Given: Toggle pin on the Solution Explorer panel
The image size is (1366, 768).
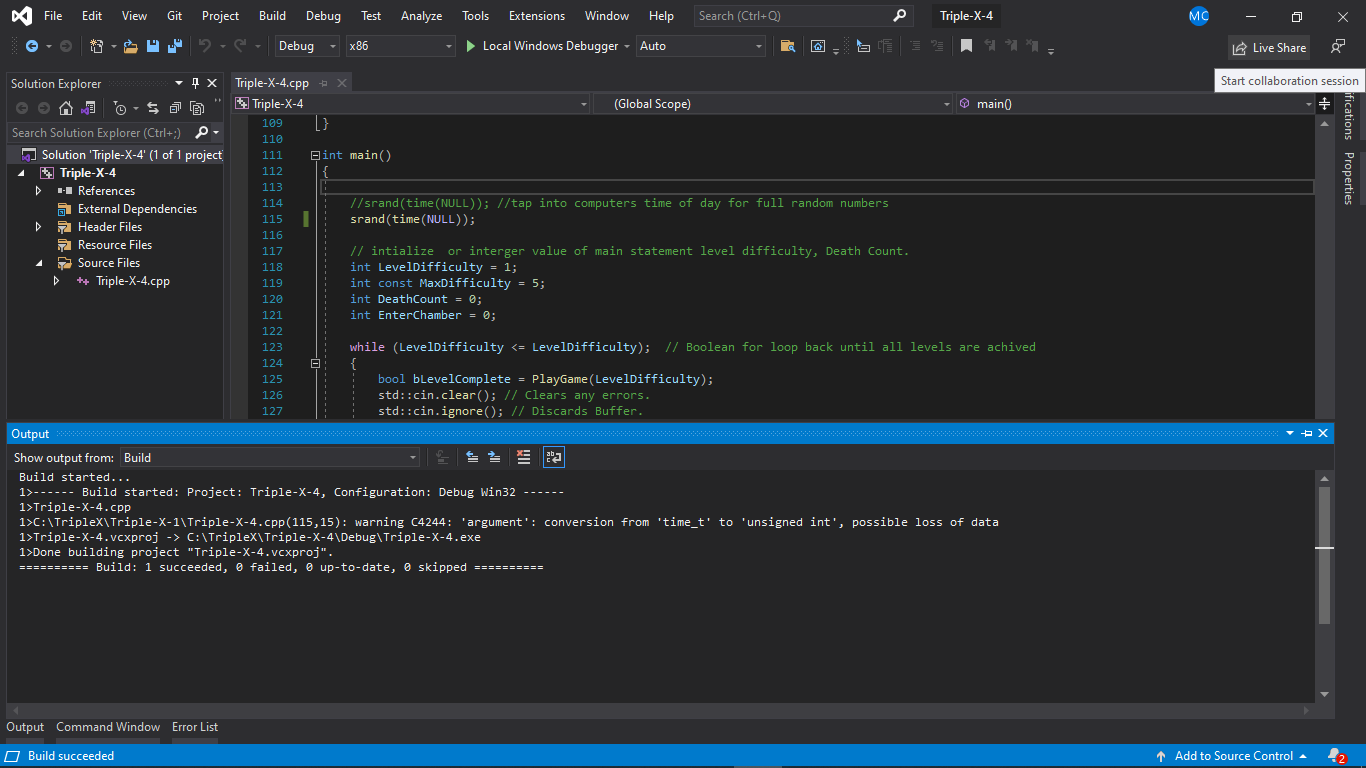Looking at the screenshot, I should click(196, 83).
